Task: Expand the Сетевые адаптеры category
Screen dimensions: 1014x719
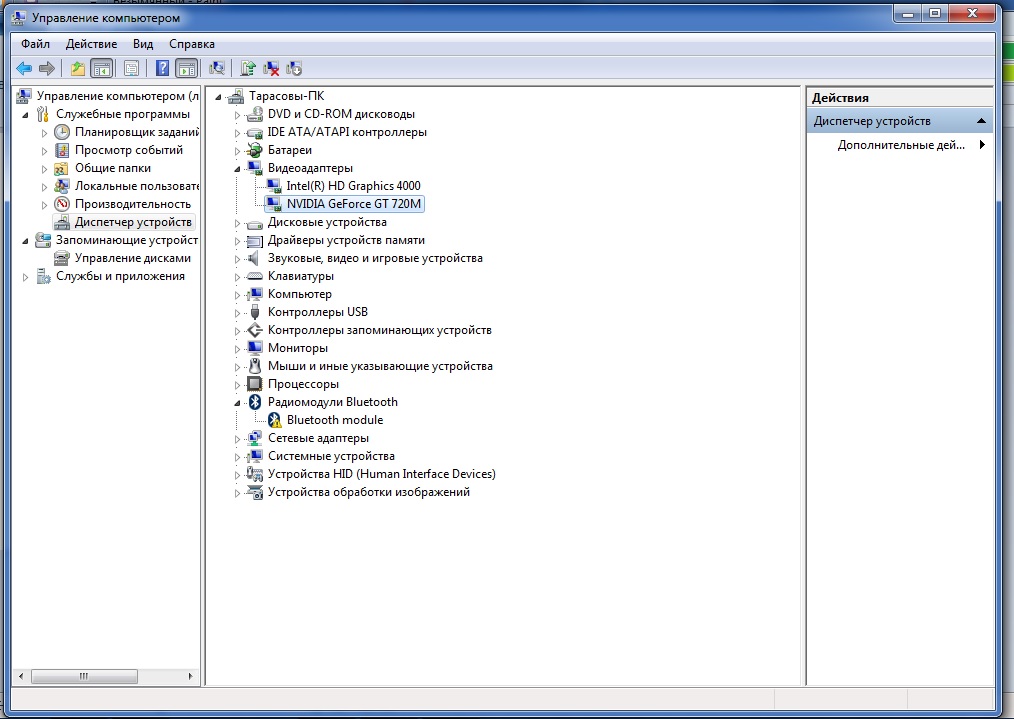Action: (238, 438)
